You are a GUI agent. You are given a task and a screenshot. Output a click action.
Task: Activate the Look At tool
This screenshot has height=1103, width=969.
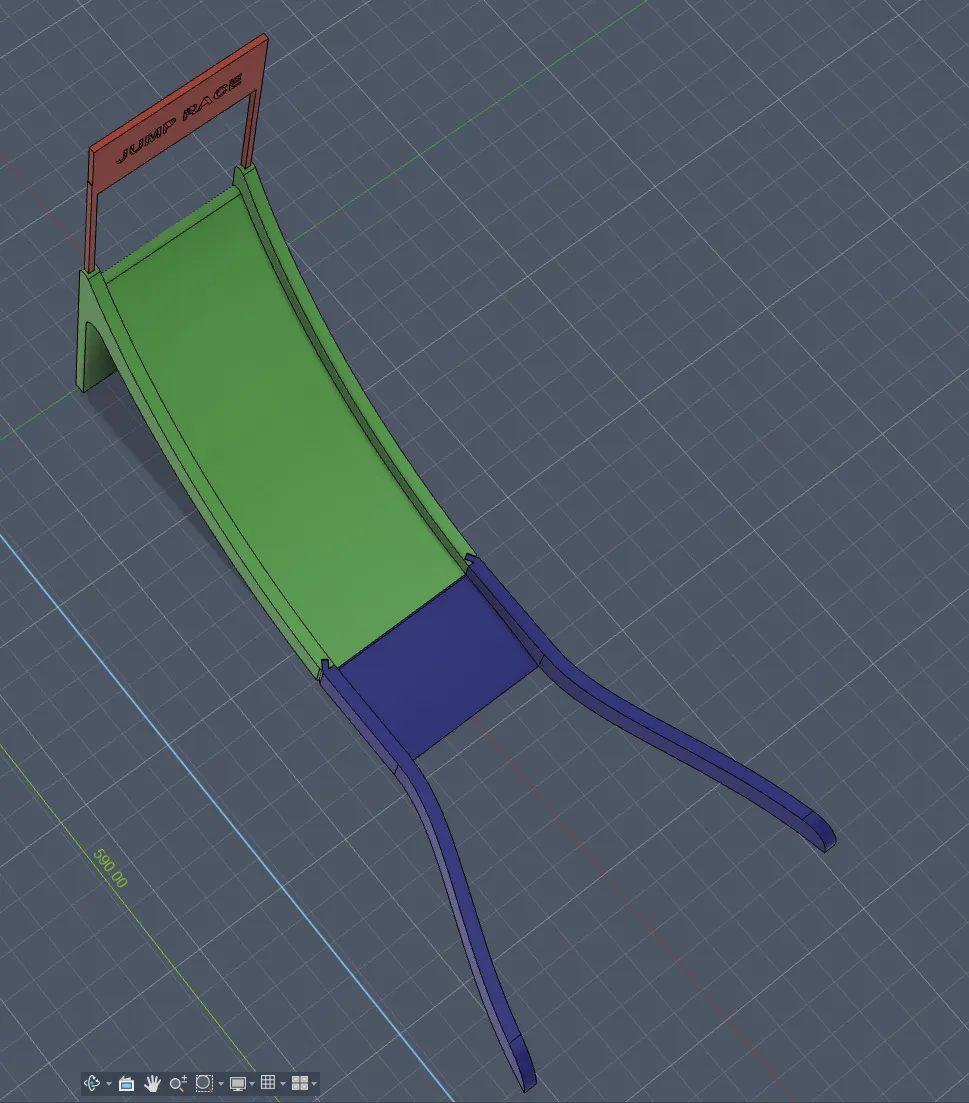click(x=127, y=1082)
